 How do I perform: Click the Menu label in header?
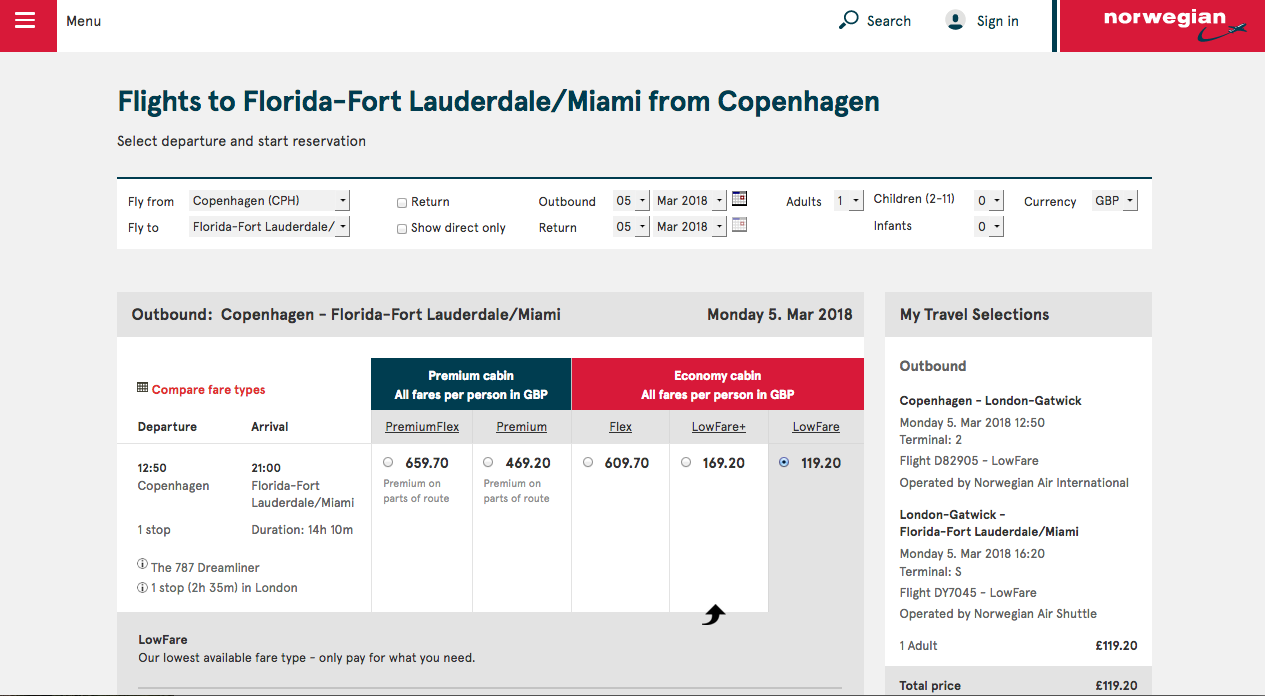pyautogui.click(x=84, y=21)
